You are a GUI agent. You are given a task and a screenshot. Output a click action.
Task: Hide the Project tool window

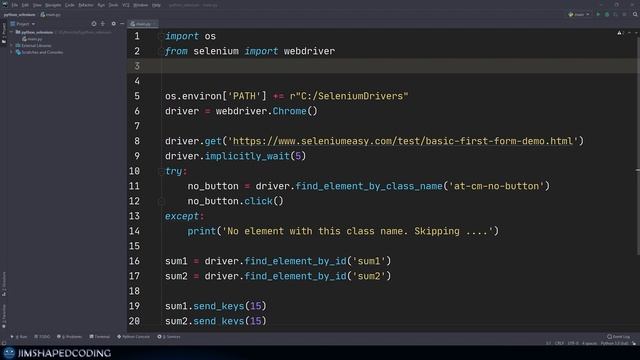122,24
